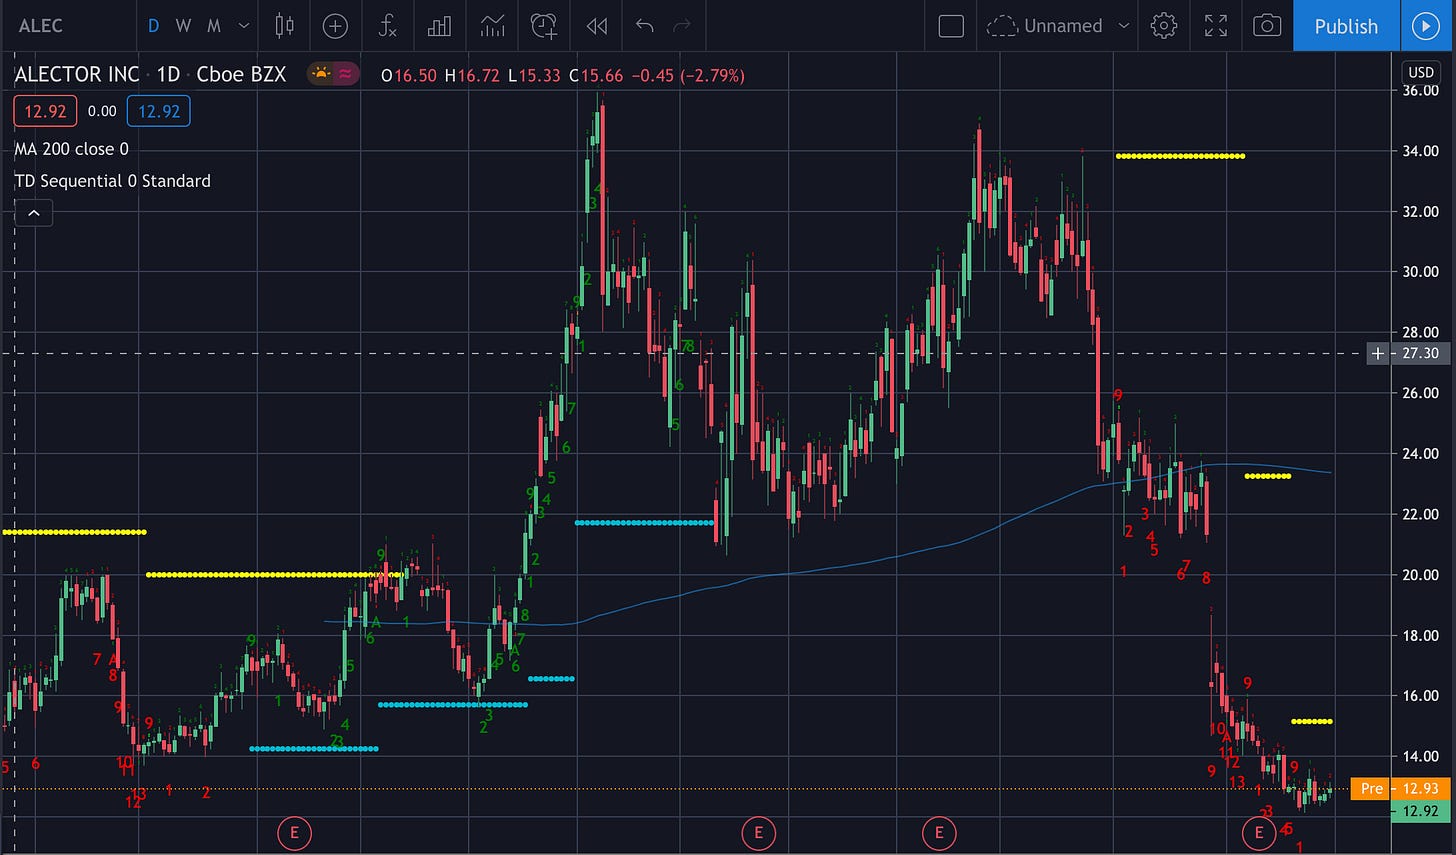The height and width of the screenshot is (855, 1456).
Task: Click the 0.00 spread value between the price boxes
Action: pos(102,111)
